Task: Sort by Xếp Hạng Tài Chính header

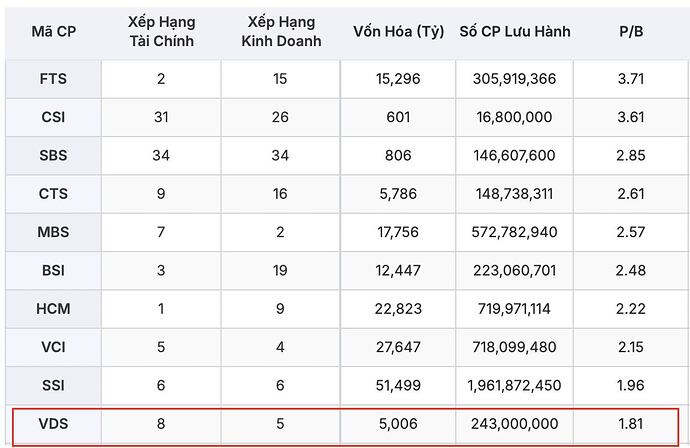Action: pyautogui.click(x=161, y=31)
